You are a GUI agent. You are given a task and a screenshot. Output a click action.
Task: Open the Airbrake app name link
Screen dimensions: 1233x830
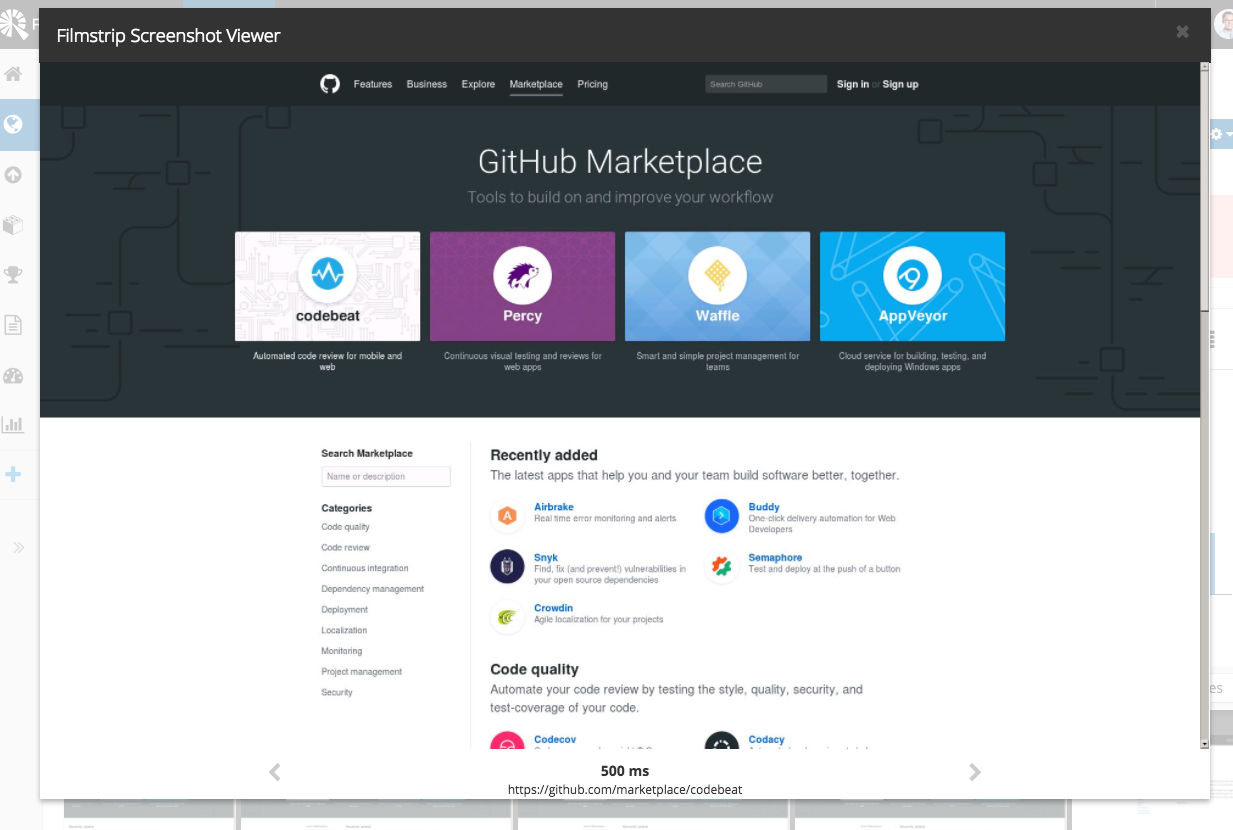pos(554,507)
